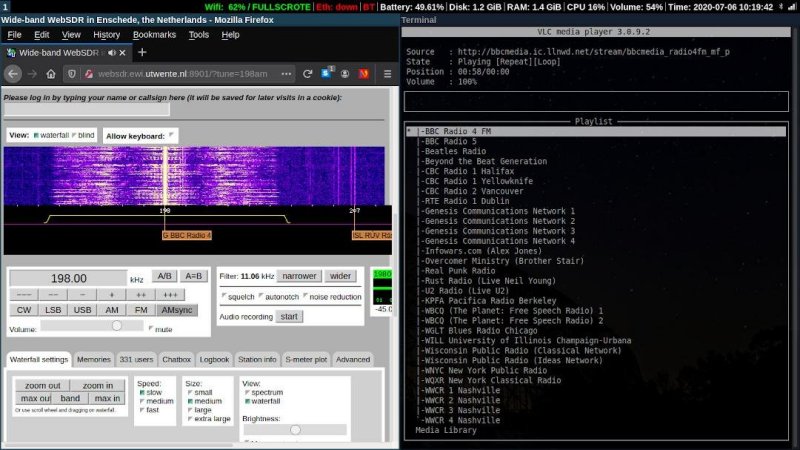Select the fast waterfall speed option
Screen dimensions: 800x450
coord(141,410)
